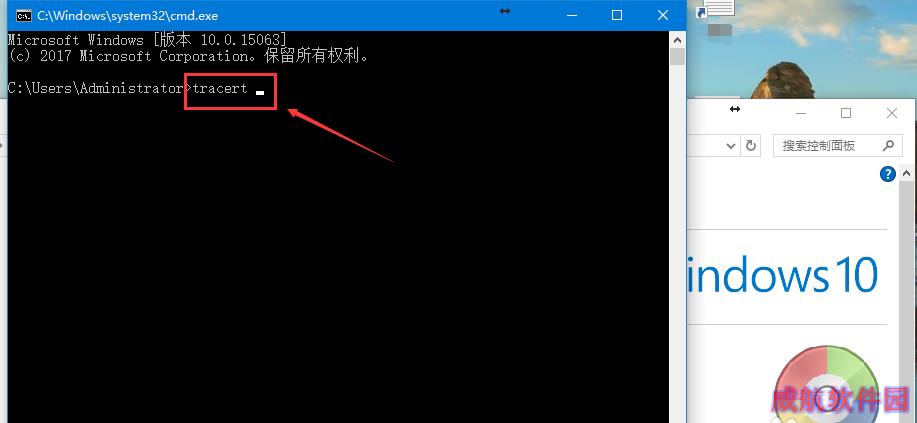Click the magnifier icon in search box

(888, 146)
